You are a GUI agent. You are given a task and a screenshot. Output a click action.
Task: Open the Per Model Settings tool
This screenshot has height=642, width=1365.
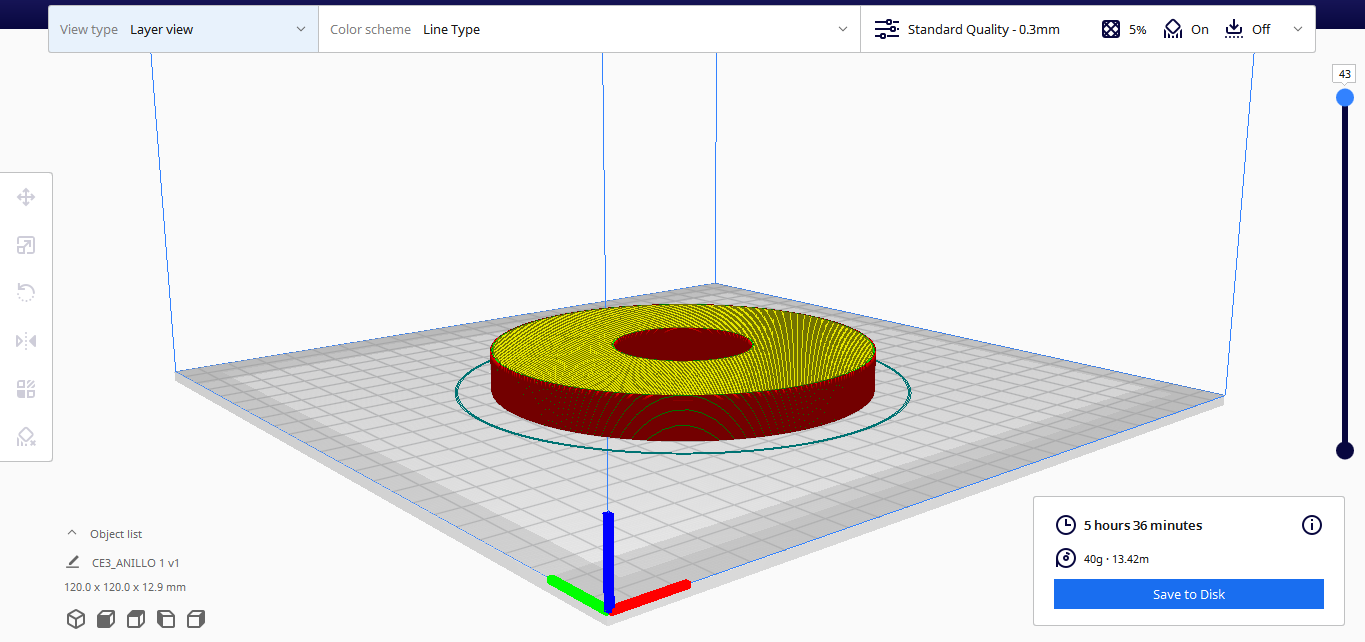tap(26, 389)
